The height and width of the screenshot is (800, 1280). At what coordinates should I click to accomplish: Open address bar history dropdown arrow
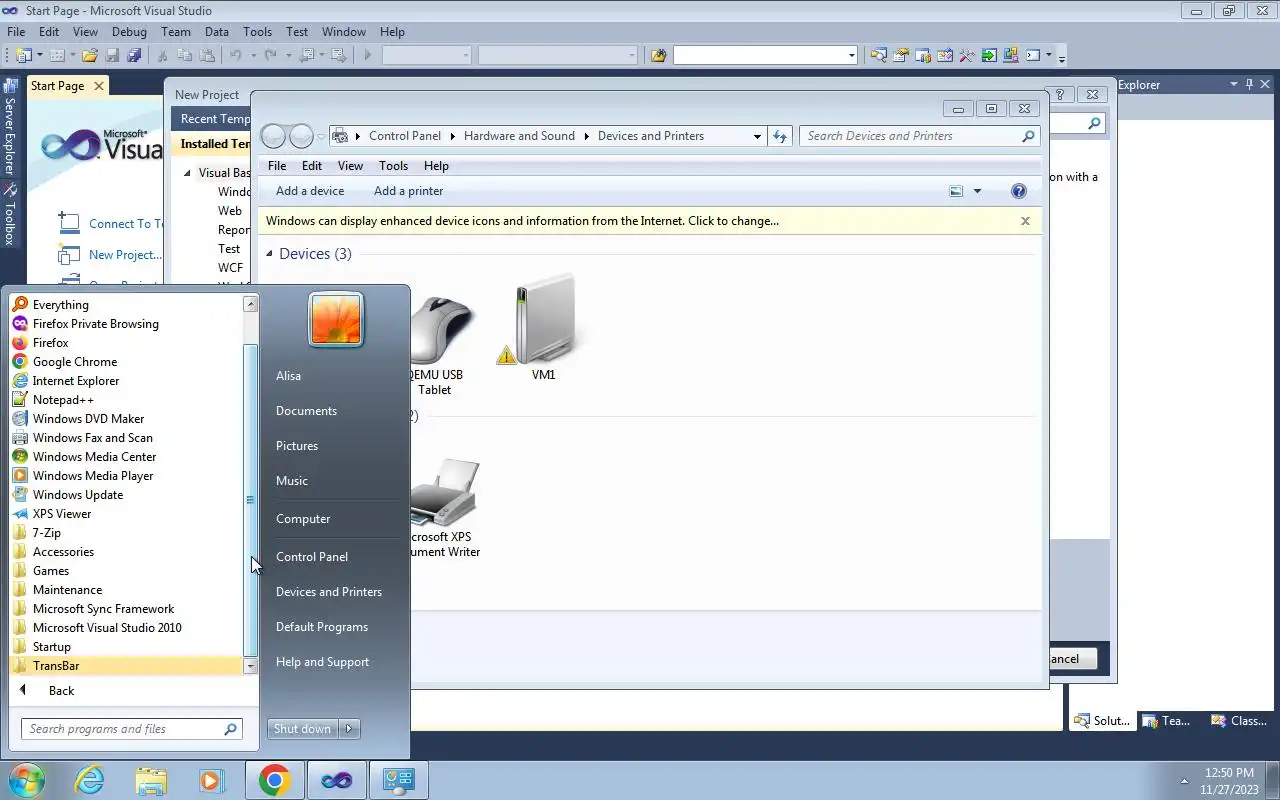click(757, 136)
